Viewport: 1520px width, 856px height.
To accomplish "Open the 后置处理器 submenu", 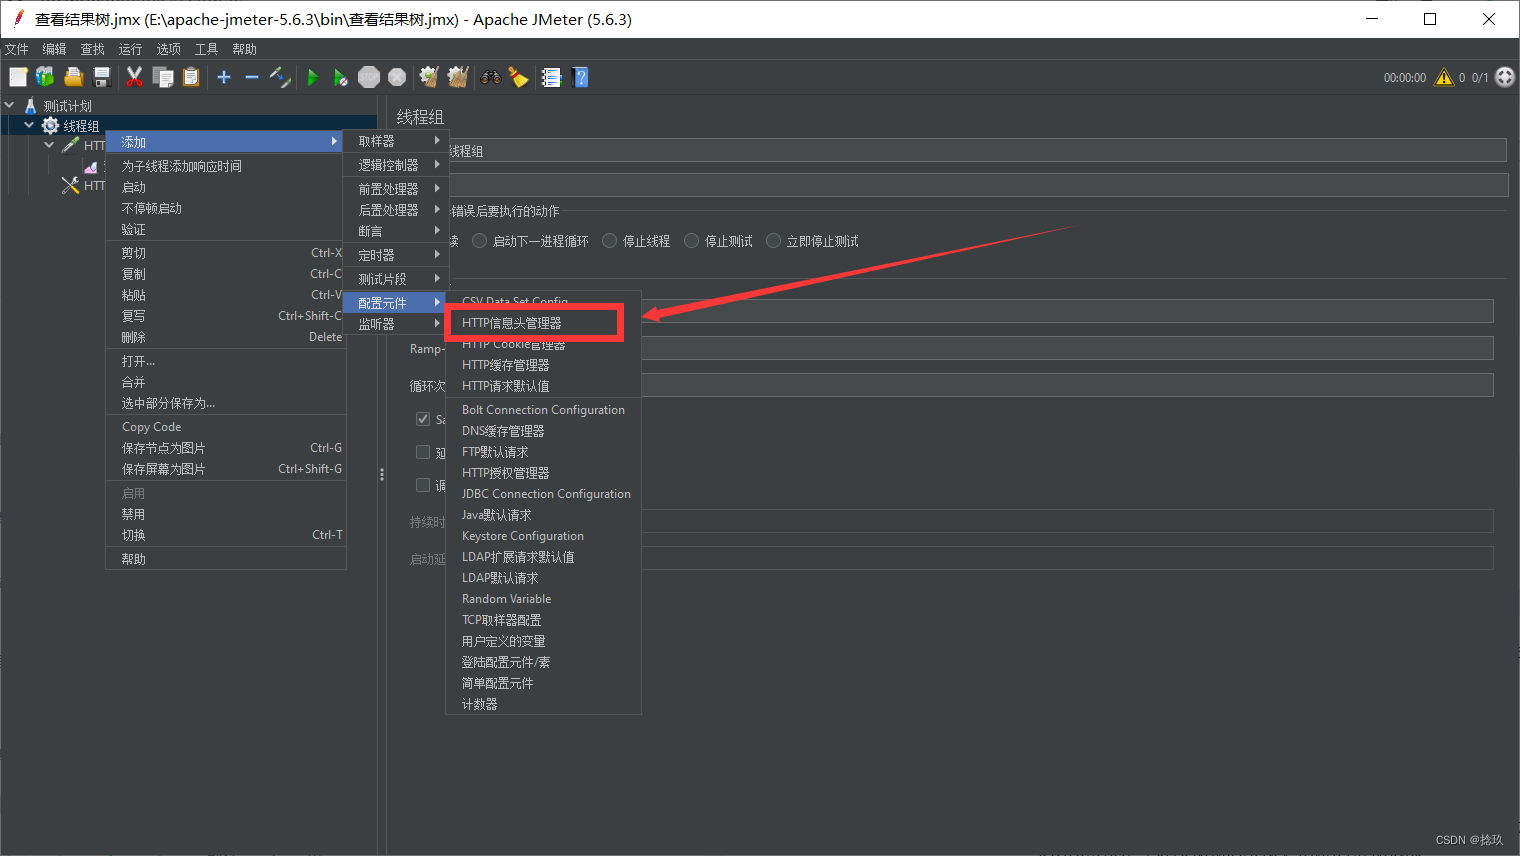I will click(x=396, y=210).
